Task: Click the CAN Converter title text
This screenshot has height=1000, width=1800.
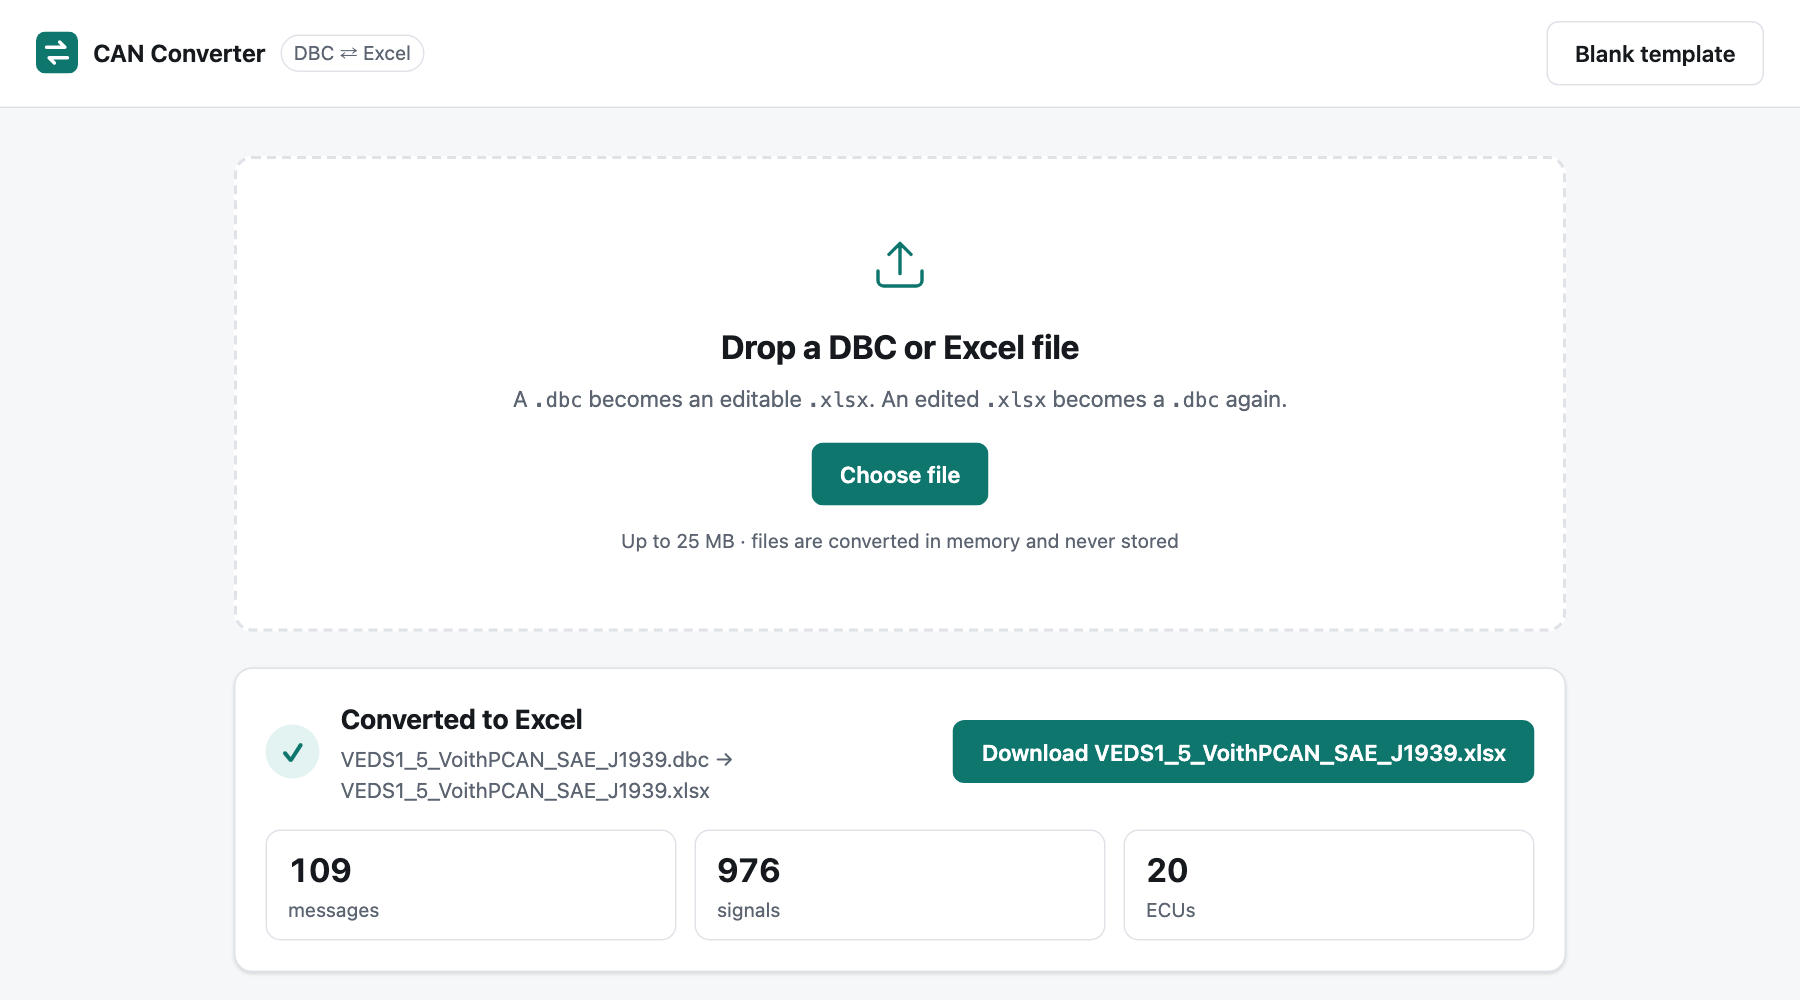Action: click(x=179, y=54)
